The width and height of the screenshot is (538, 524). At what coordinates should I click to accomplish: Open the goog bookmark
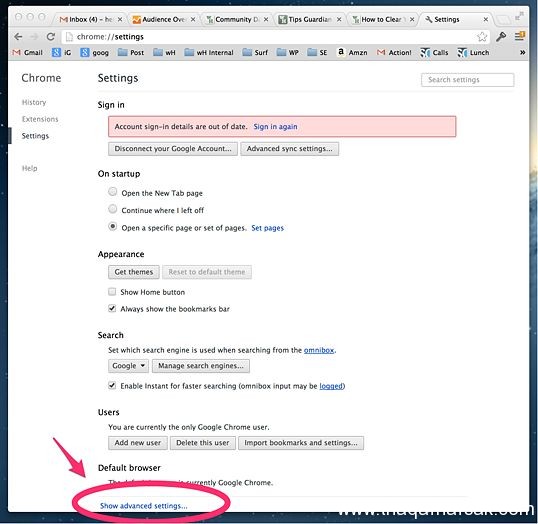95,53
